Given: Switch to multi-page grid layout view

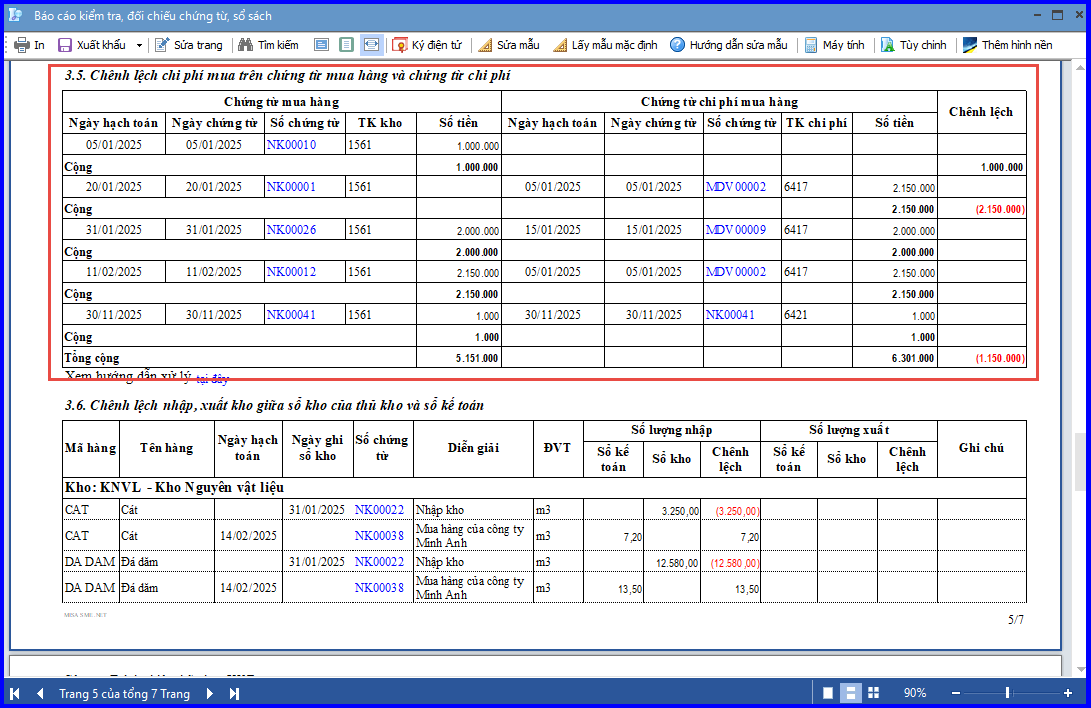Looking at the screenshot, I should tap(873, 693).
